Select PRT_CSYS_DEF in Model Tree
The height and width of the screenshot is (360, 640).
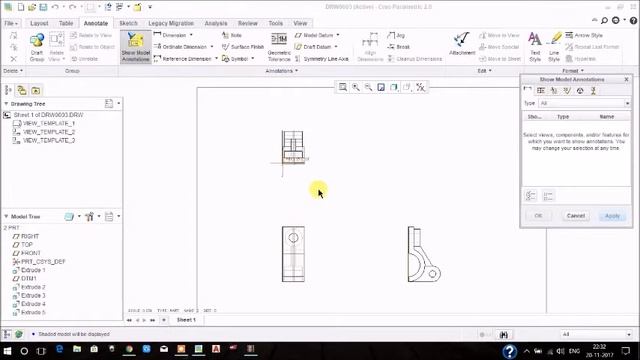[x=43, y=262]
